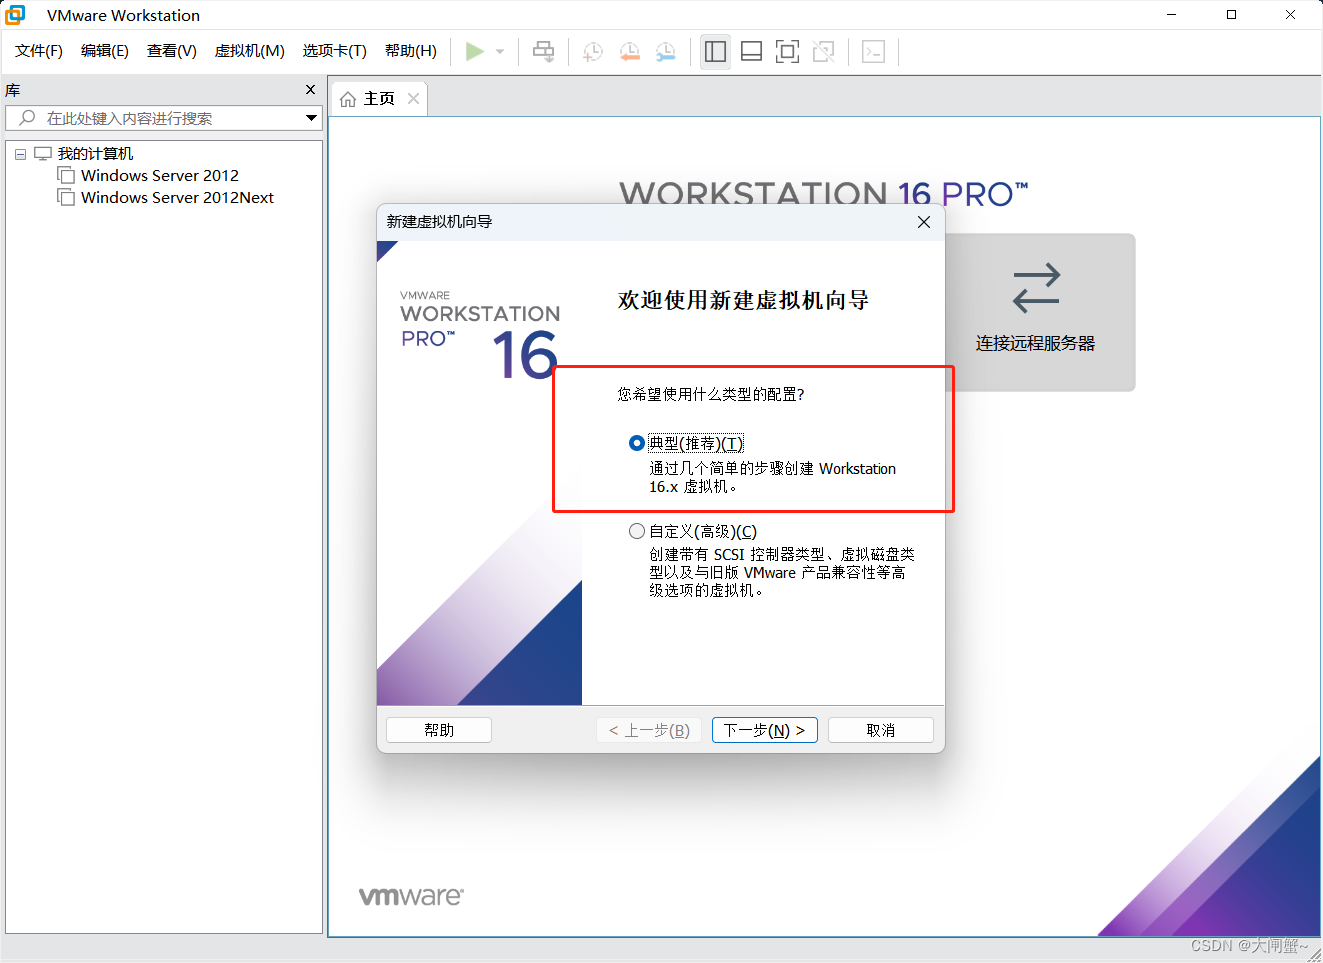Close the 新建虚拟机向导 dialog
This screenshot has height=963, width=1323.
tap(924, 222)
